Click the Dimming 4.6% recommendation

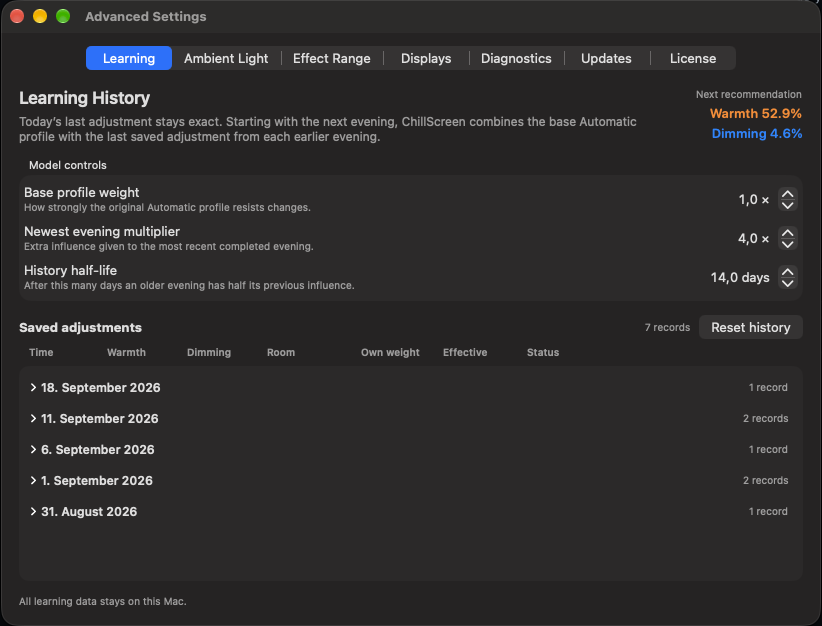pyautogui.click(x=756, y=134)
